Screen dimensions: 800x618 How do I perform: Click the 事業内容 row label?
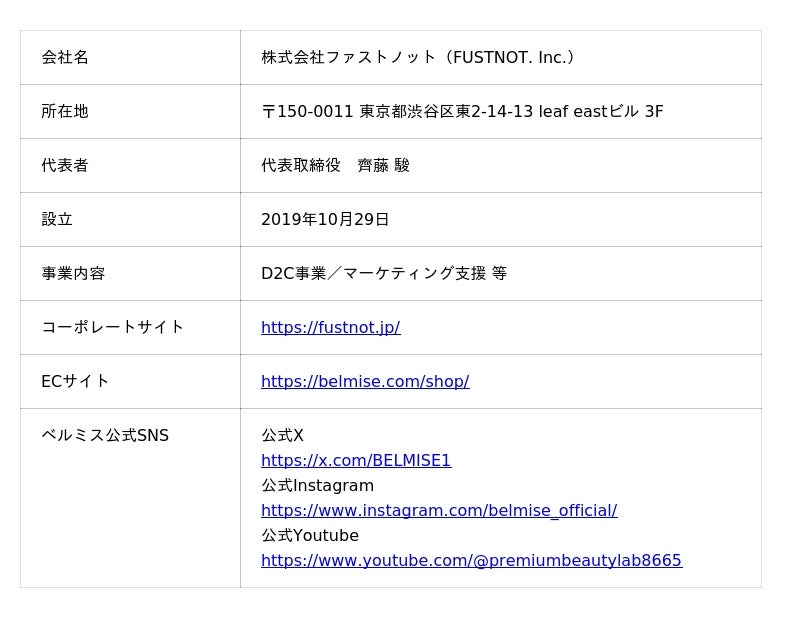[73, 273]
